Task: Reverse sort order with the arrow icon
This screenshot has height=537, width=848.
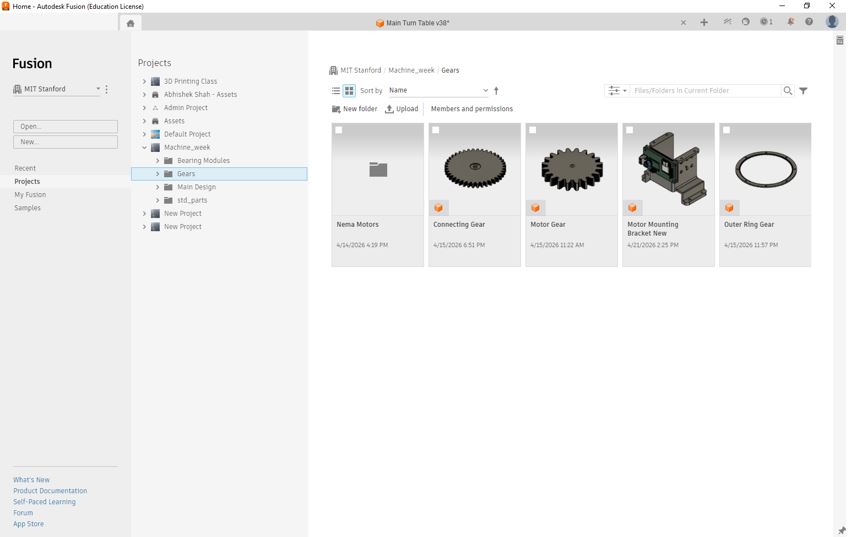Action: coord(496,91)
